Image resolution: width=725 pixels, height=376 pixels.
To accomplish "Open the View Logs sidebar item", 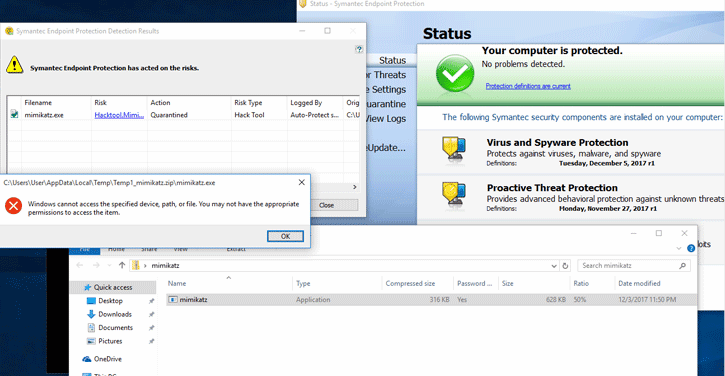I will [x=385, y=119].
